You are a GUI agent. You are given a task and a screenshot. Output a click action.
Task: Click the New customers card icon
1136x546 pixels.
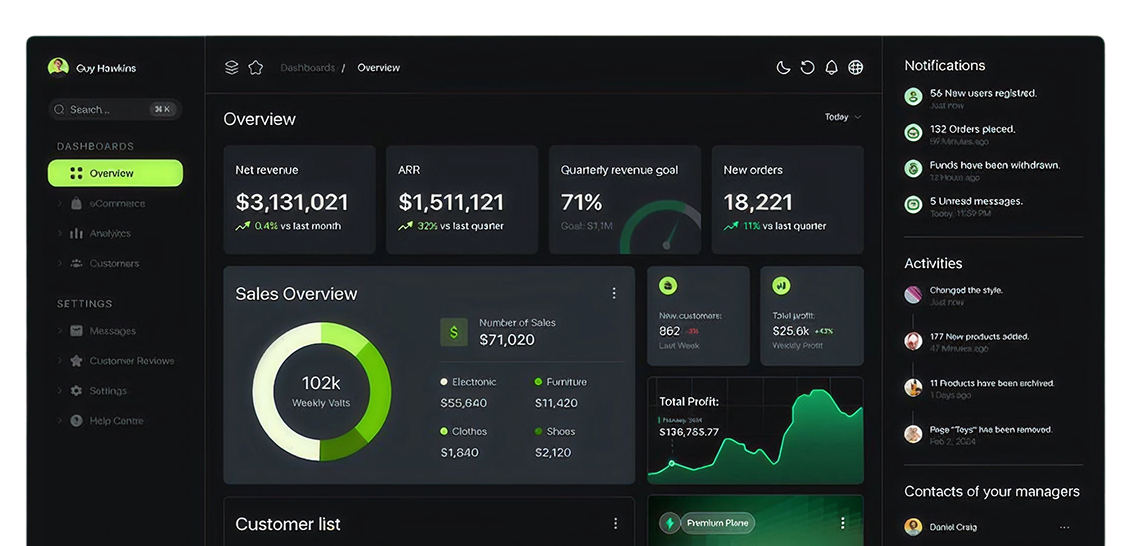pyautogui.click(x=668, y=286)
